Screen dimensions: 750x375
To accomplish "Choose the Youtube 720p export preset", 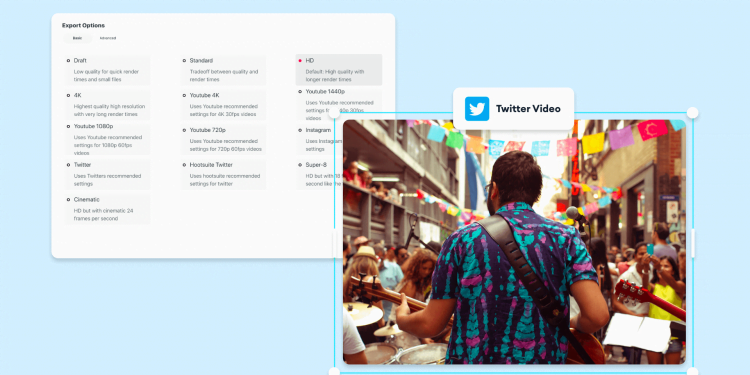I will (x=223, y=139).
